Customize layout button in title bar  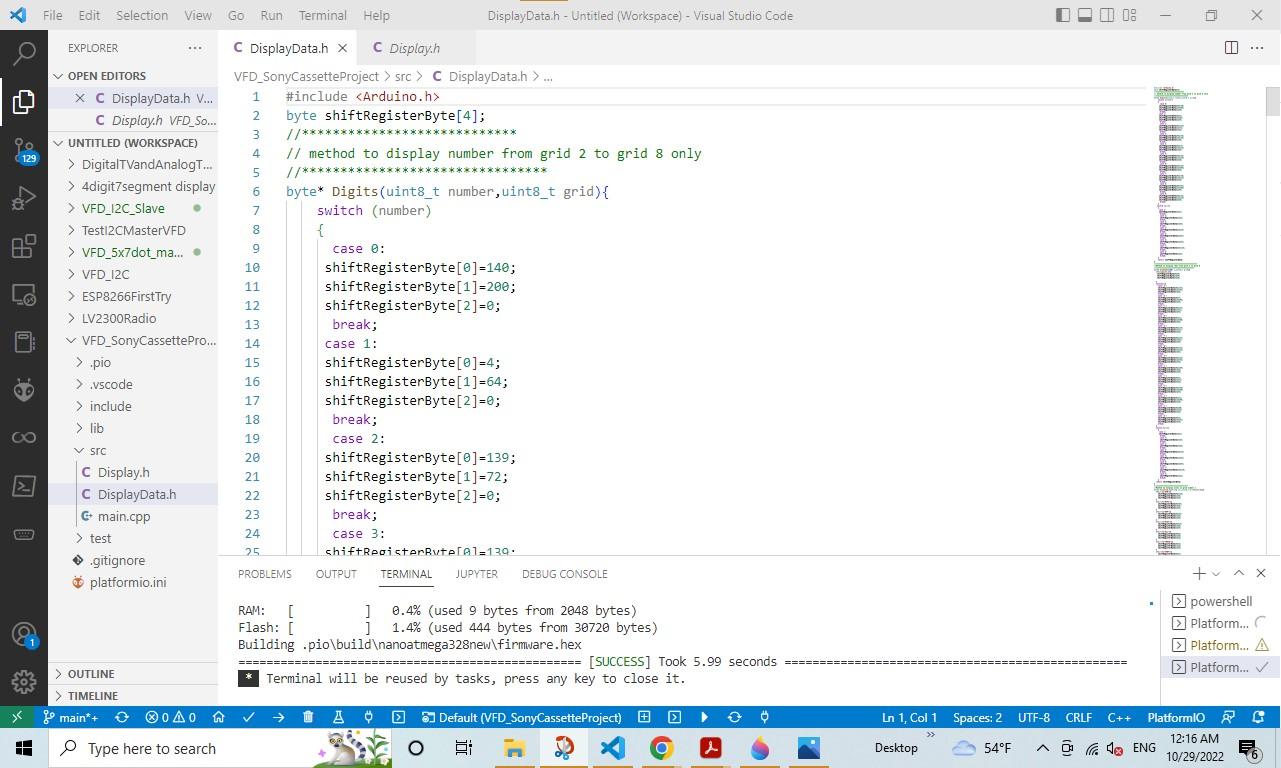pos(1130,15)
